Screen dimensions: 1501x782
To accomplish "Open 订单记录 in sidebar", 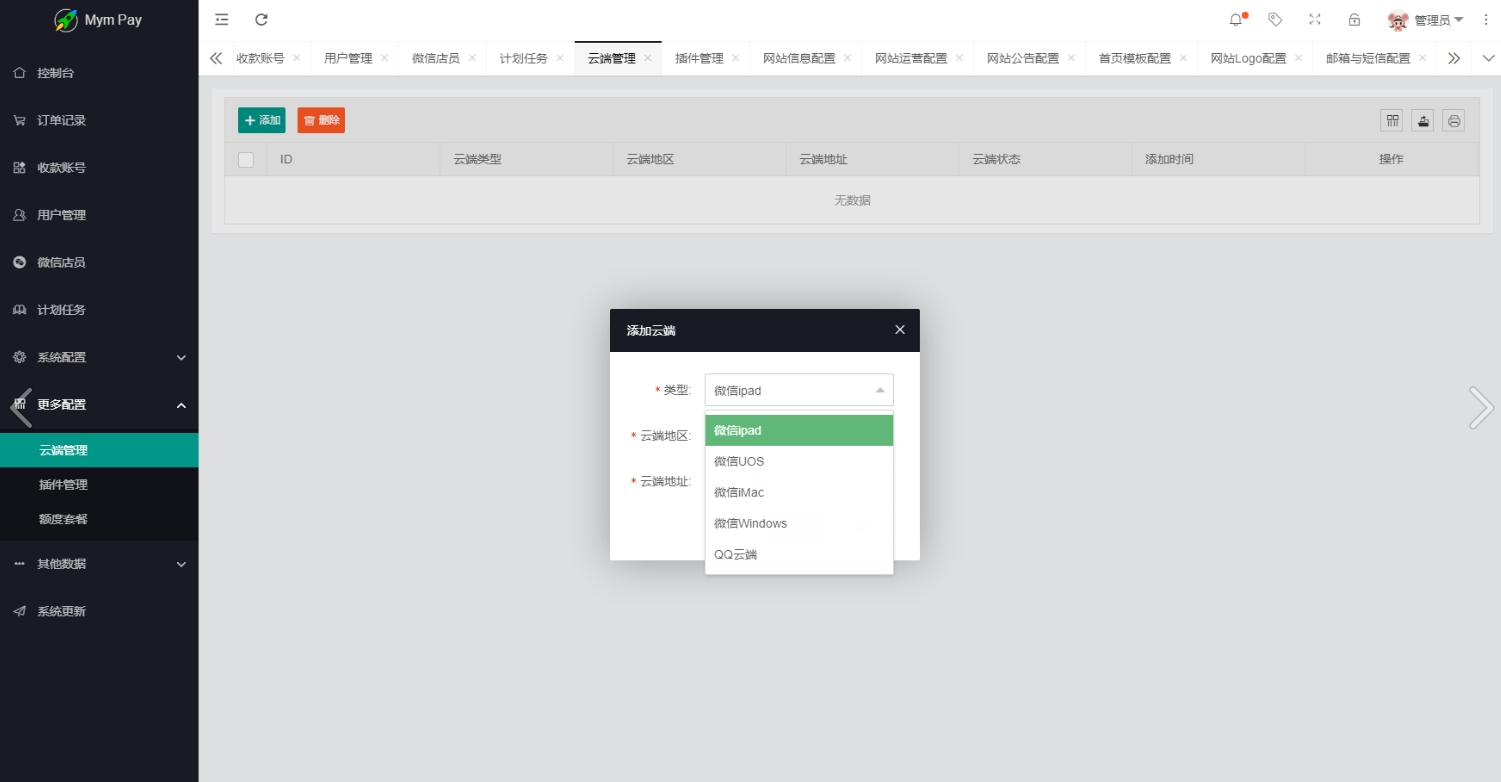I will [x=99, y=120].
